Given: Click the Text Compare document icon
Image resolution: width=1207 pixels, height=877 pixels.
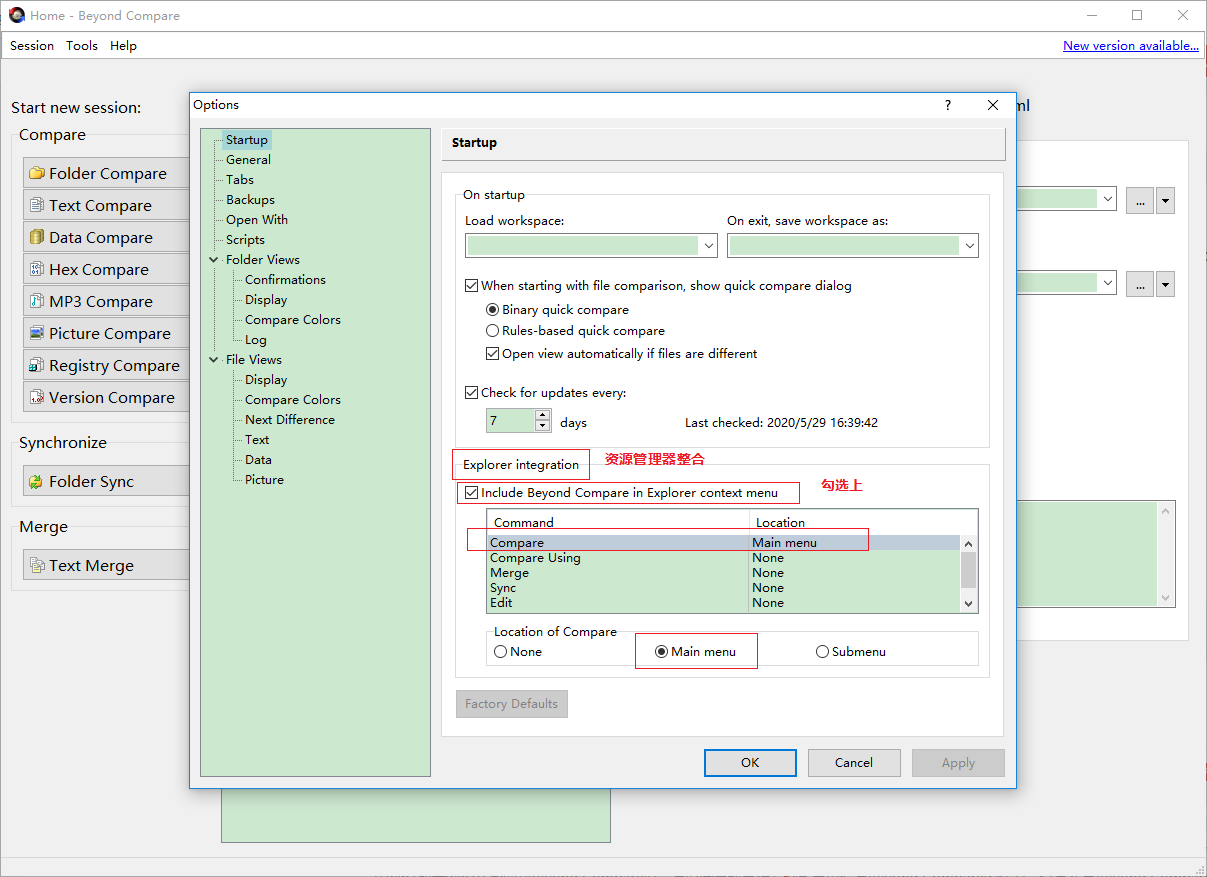Looking at the screenshot, I should point(37,205).
